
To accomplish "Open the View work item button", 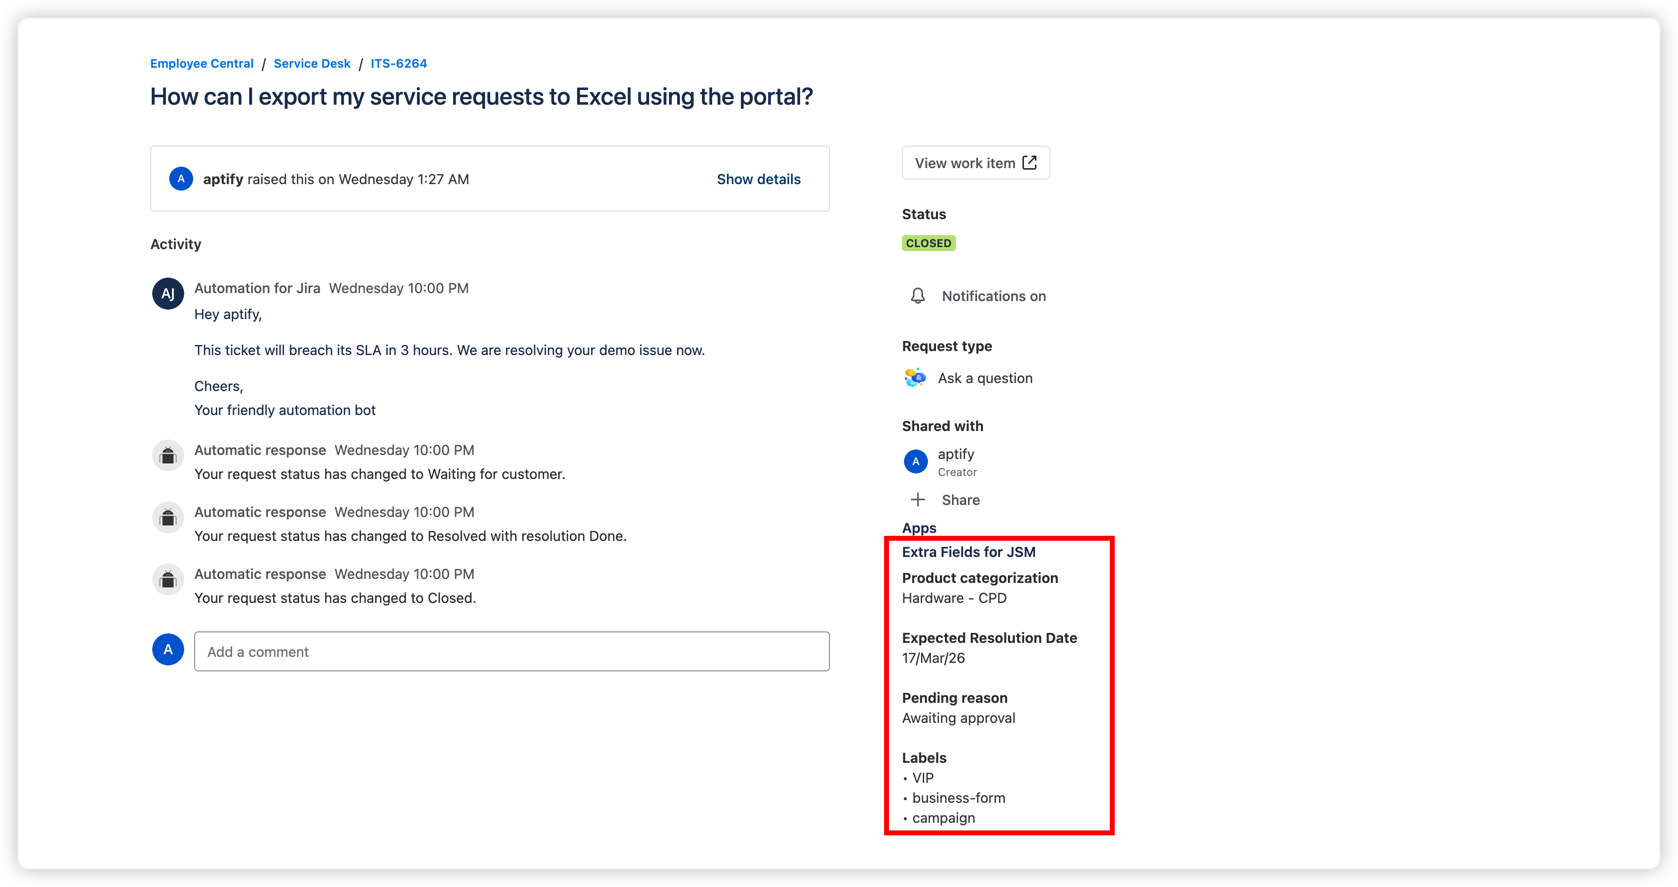I will coord(976,163).
